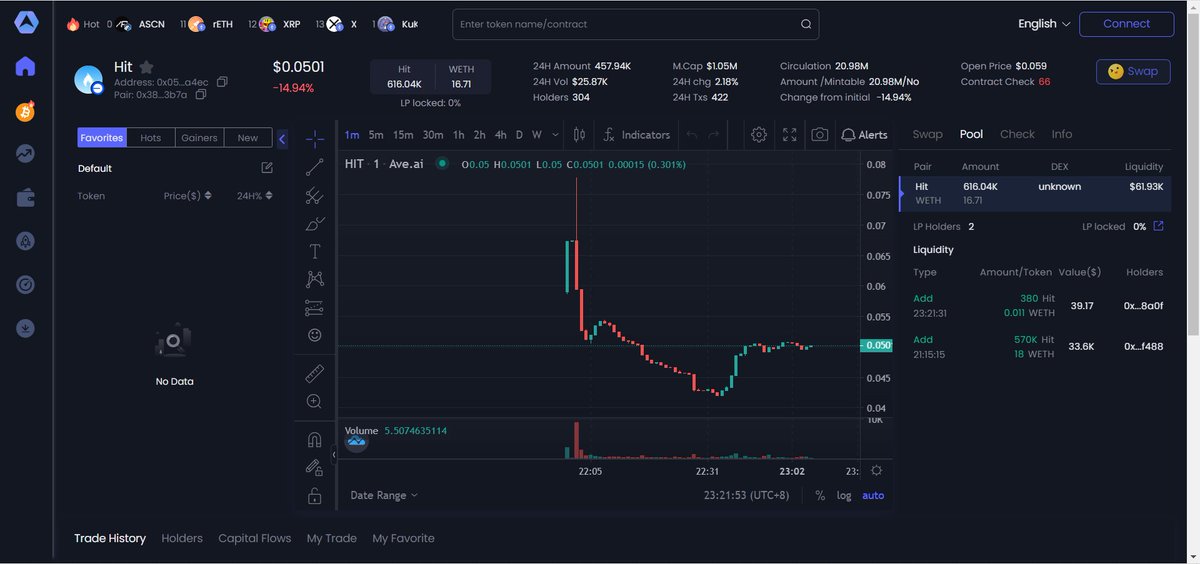Open the English language dropdown
The height and width of the screenshot is (564, 1200).
pyautogui.click(x=1044, y=24)
